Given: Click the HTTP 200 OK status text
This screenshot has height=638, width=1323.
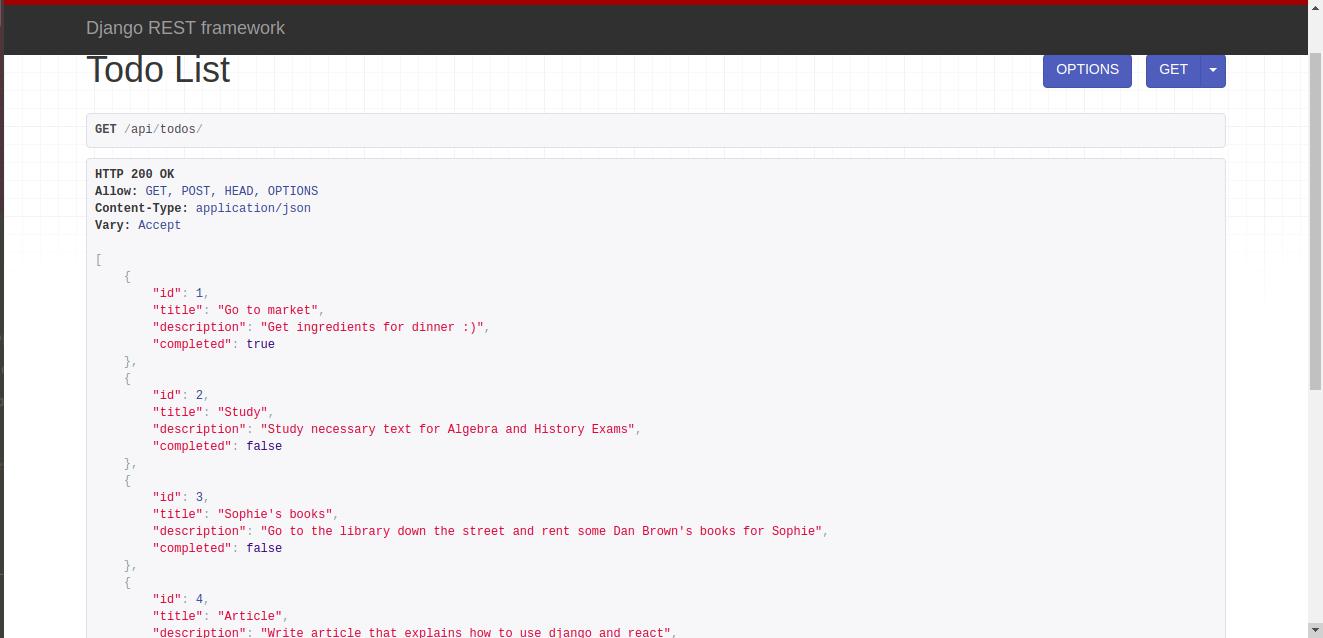Looking at the screenshot, I should (x=134, y=173).
